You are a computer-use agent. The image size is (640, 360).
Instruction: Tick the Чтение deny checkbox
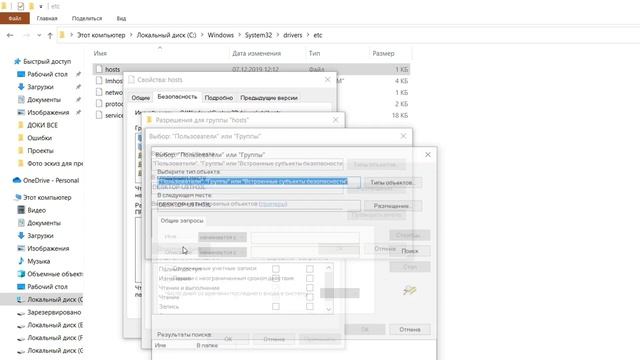(310, 297)
